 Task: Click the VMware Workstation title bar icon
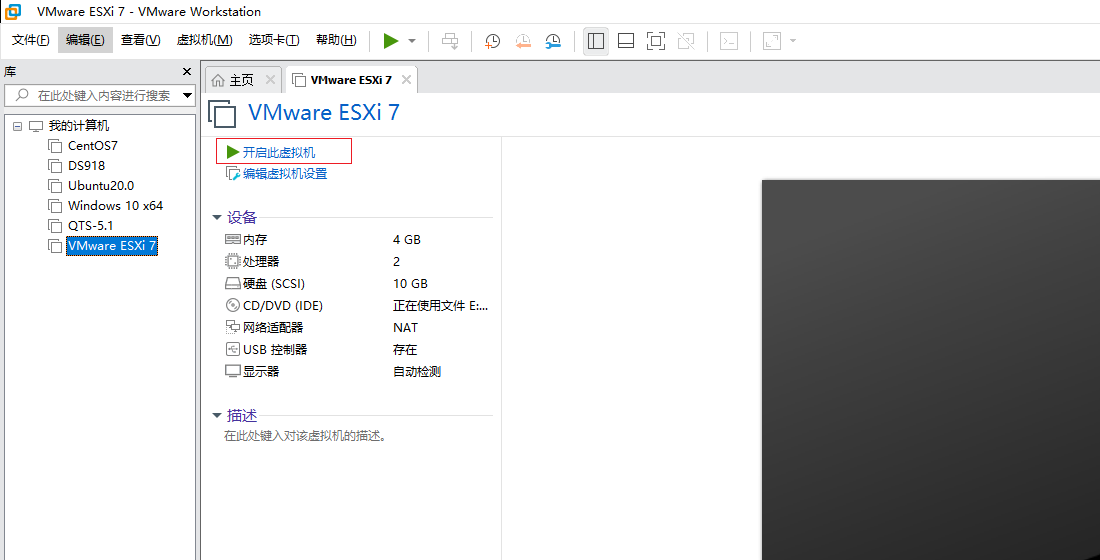[13, 11]
